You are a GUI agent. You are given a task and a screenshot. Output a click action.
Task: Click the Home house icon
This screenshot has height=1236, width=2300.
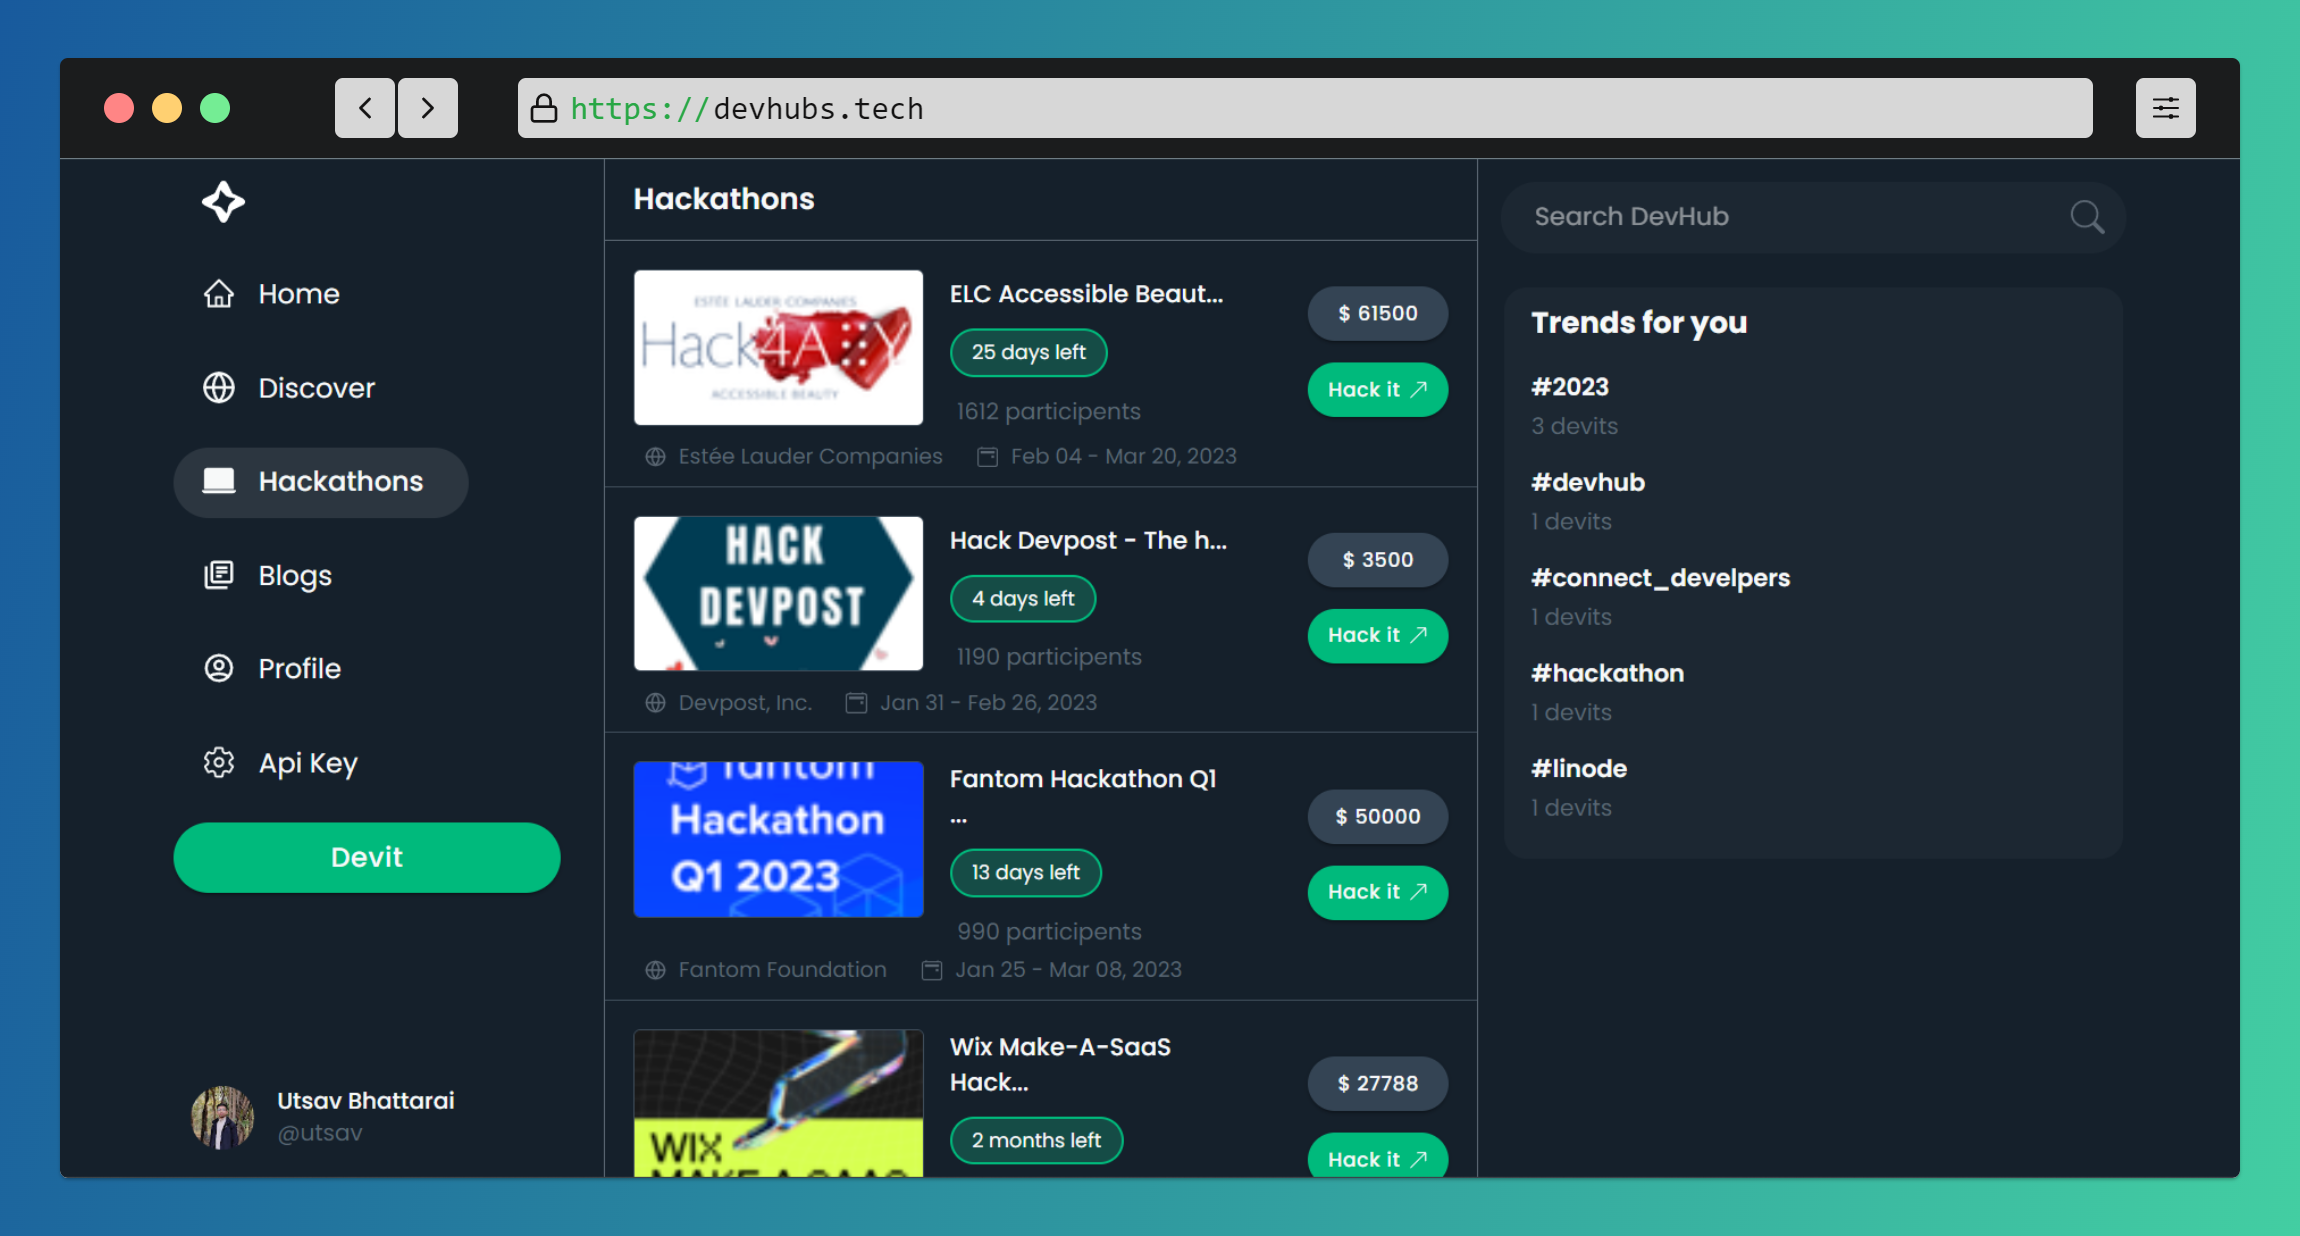click(219, 294)
